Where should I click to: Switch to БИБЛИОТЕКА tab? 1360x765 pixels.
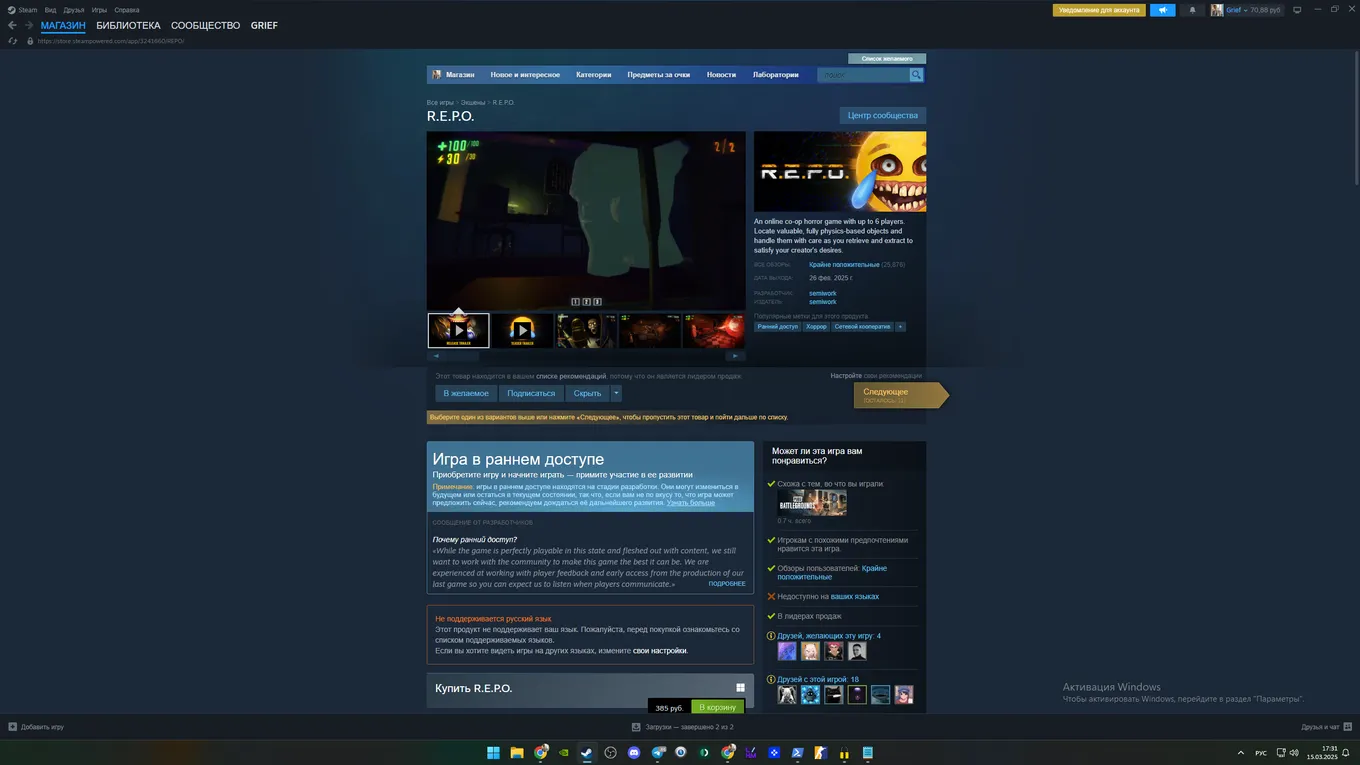(x=128, y=25)
